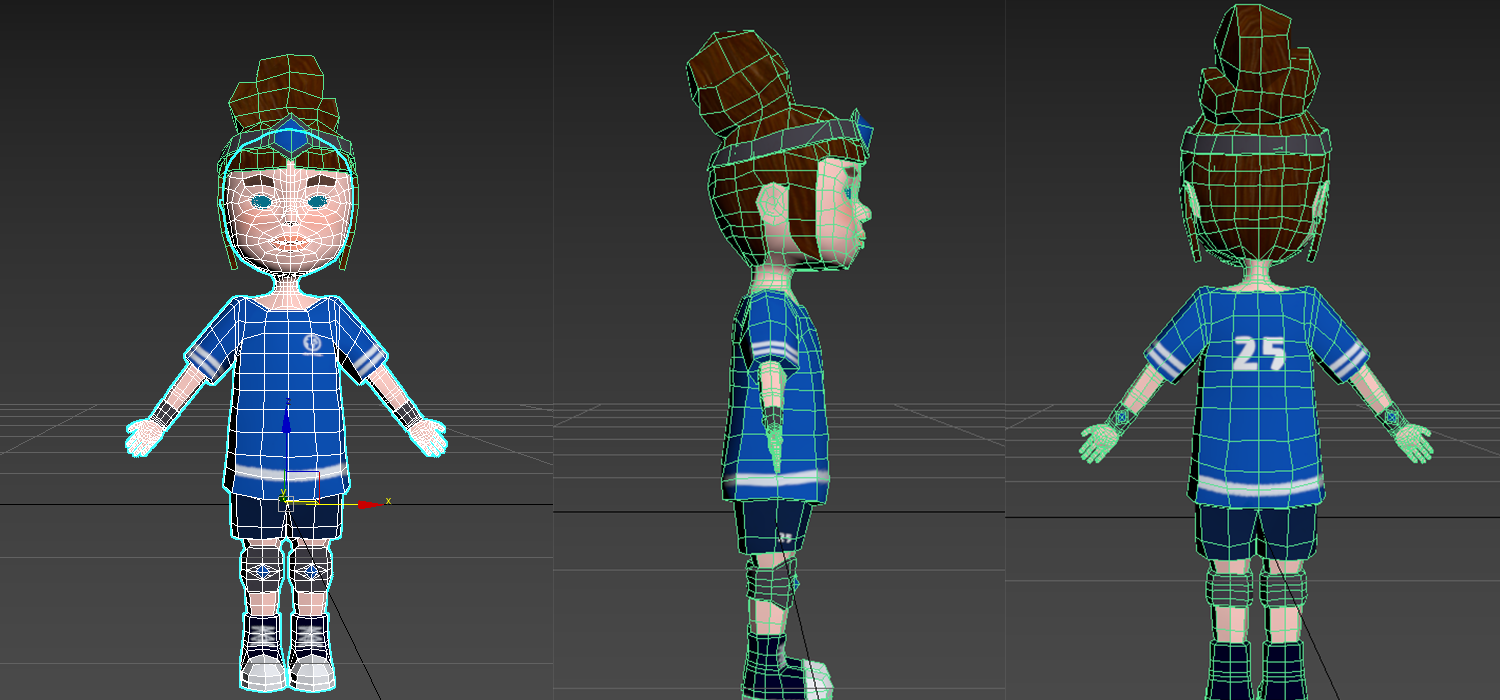Select the mouth on the front-view face

(289, 242)
